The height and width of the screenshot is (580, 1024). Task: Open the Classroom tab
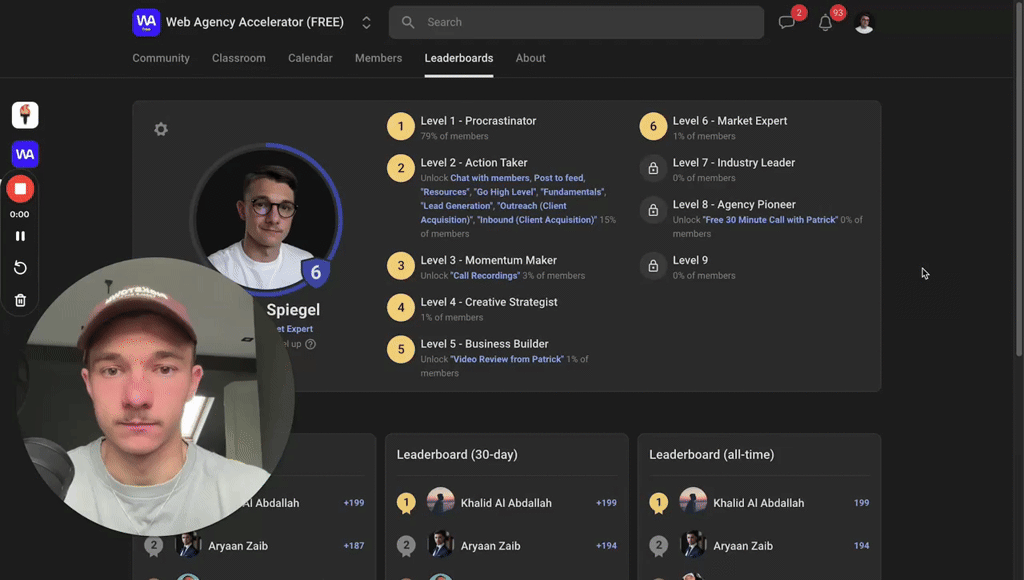pos(238,58)
